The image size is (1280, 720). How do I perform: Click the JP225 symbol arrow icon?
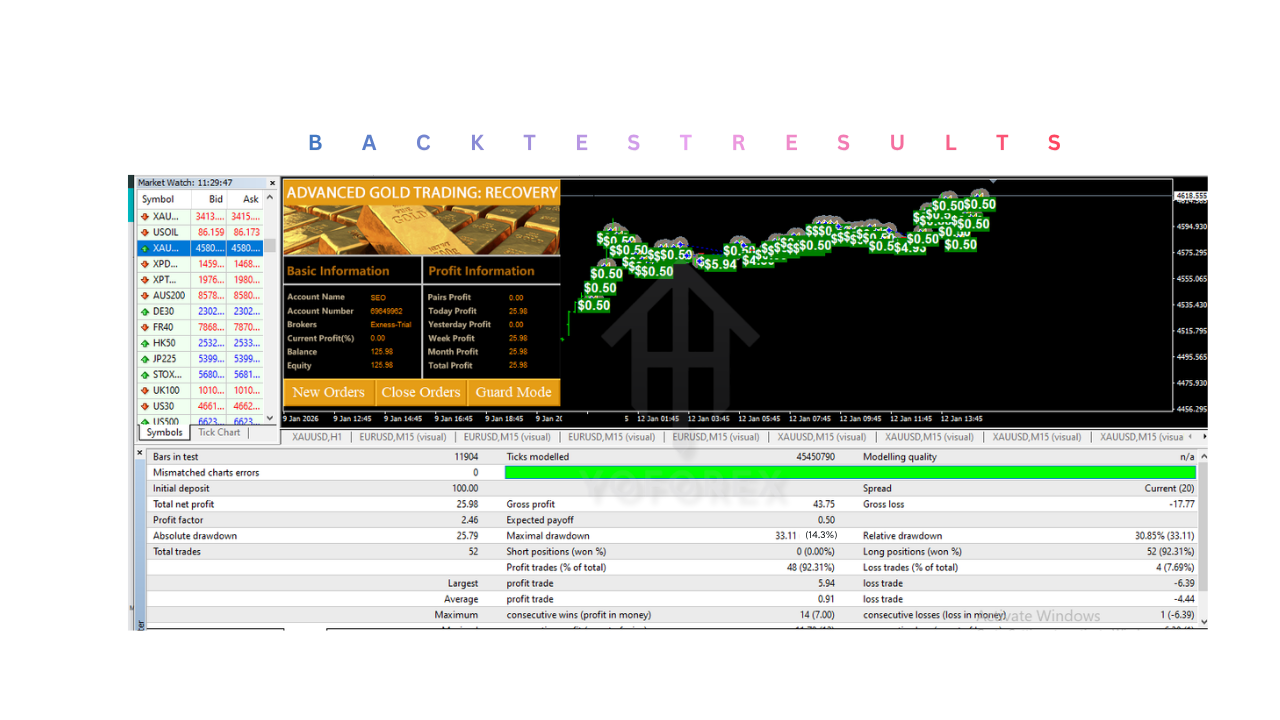click(x=145, y=359)
